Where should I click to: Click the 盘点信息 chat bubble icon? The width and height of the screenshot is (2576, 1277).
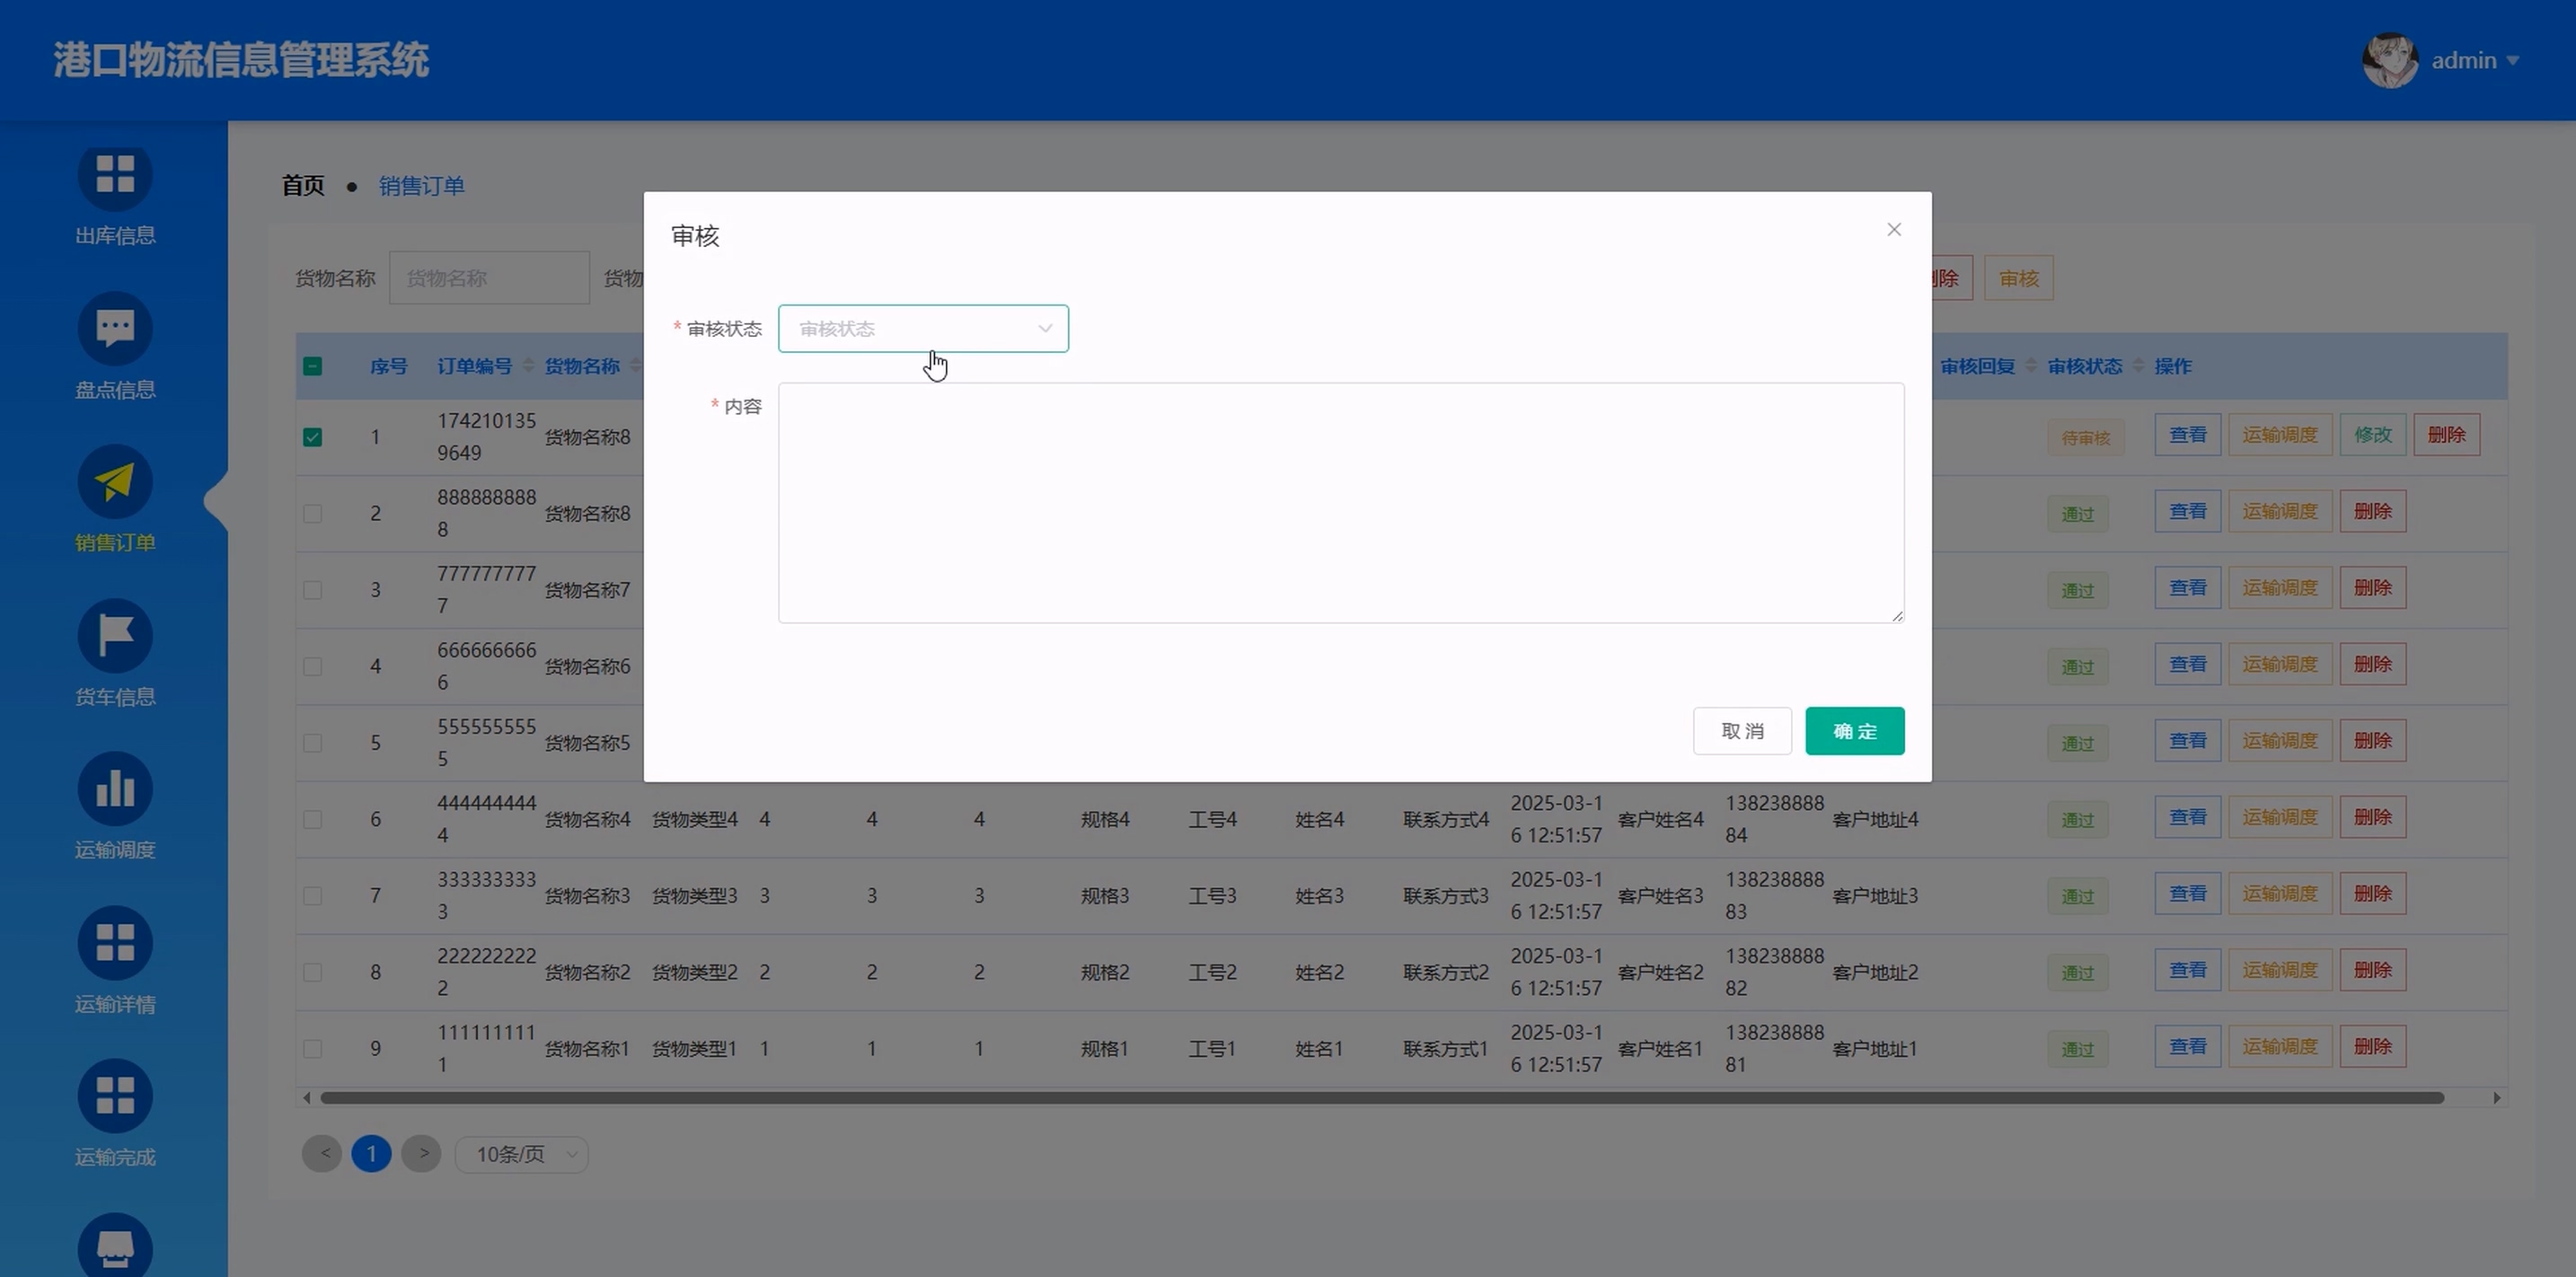[x=115, y=328]
